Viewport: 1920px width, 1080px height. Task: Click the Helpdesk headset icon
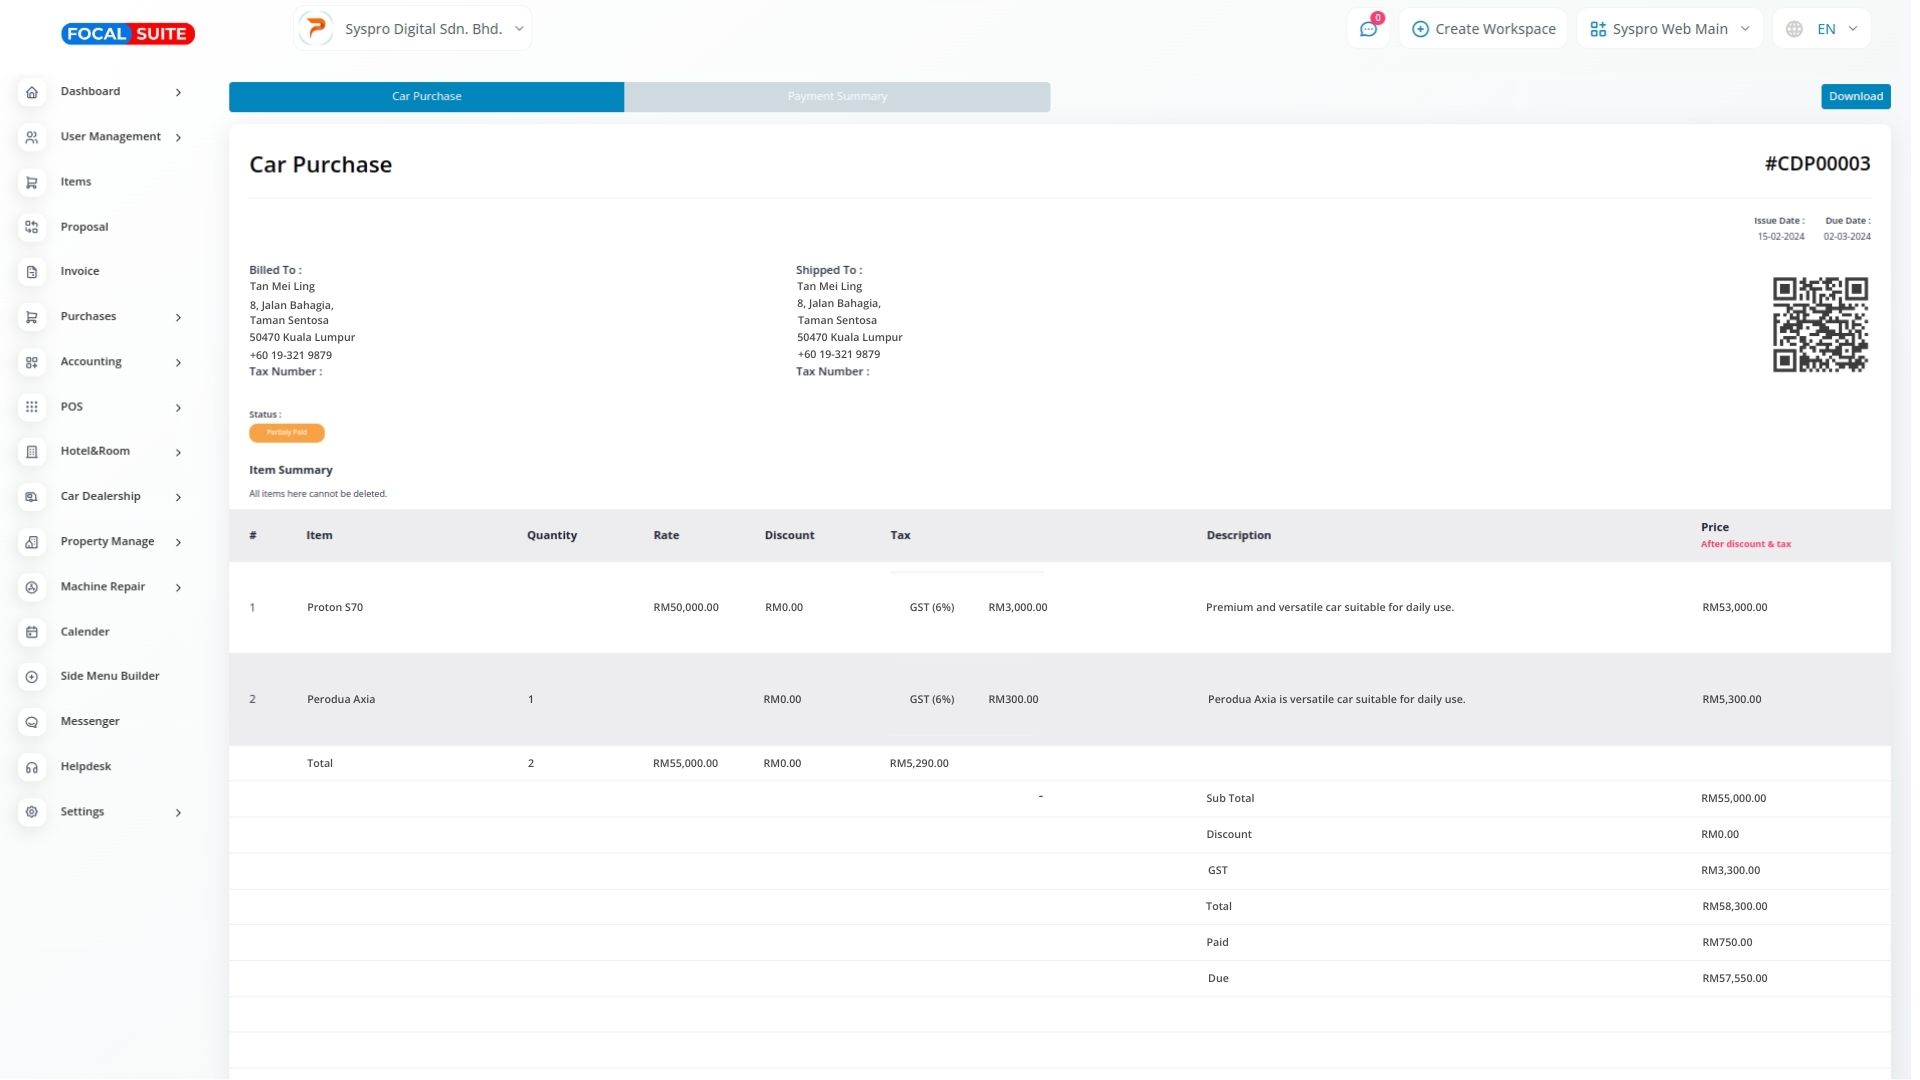(x=32, y=767)
